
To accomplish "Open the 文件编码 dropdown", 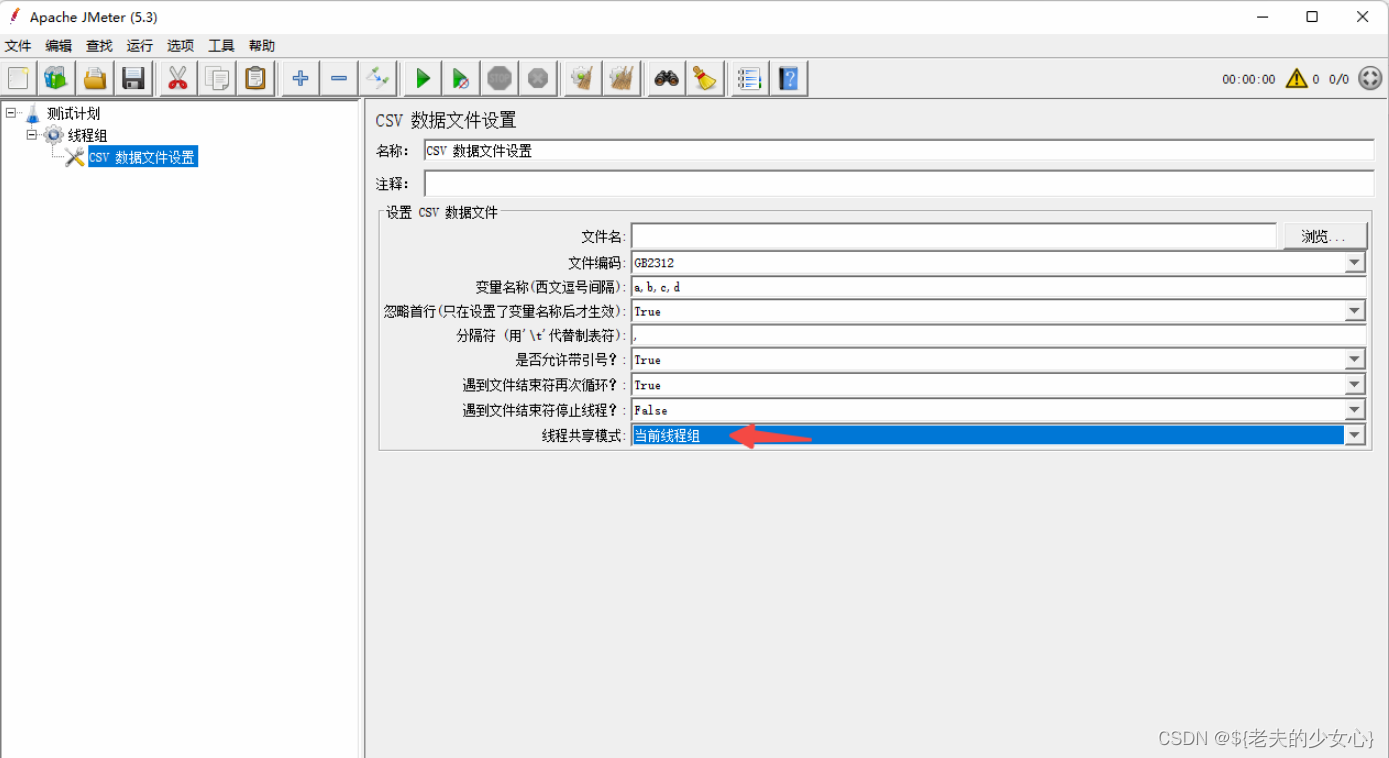I will (x=1355, y=263).
